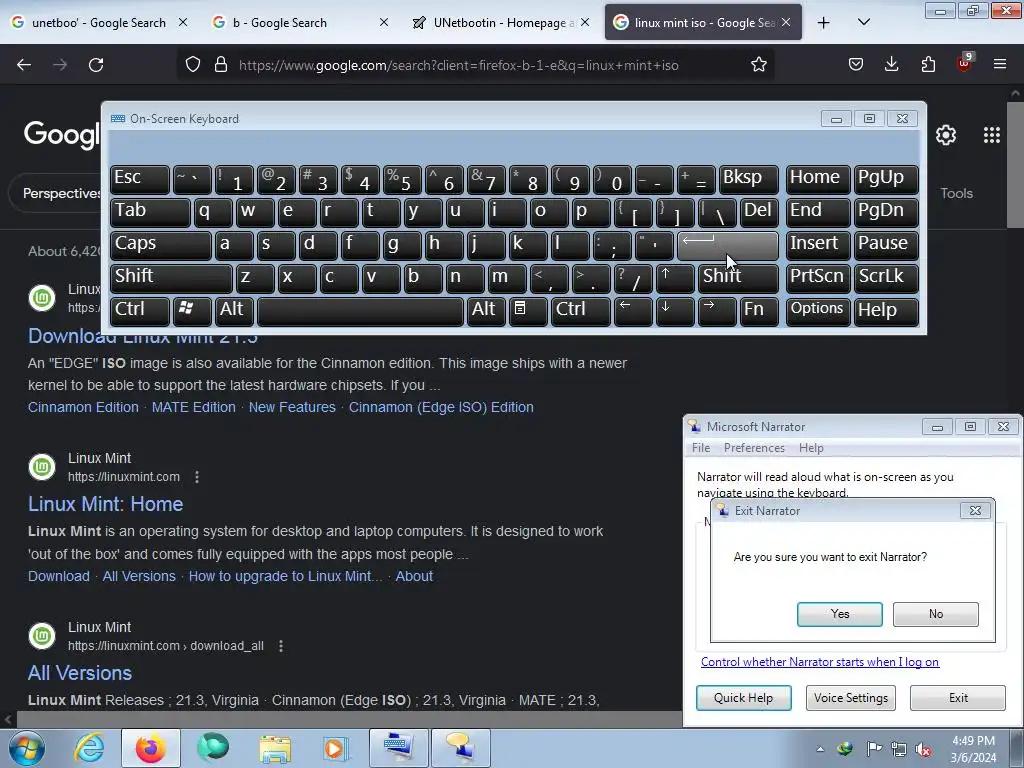Click the uBlock Origin extension icon
Viewport: 1024px width, 768px height.
(964, 63)
